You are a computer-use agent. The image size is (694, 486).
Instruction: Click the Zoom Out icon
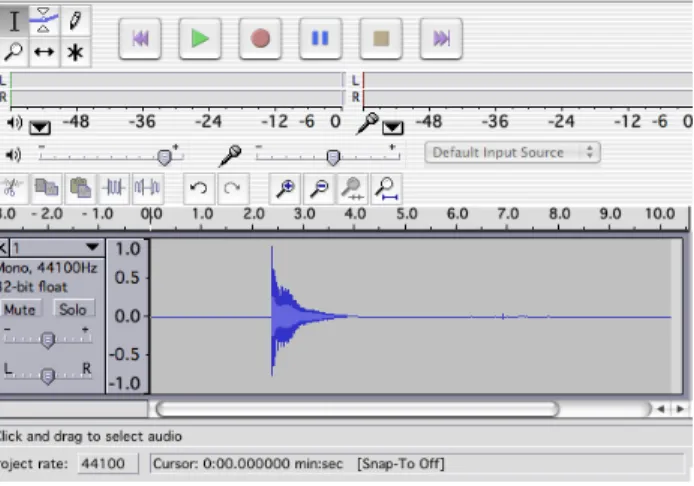(x=319, y=189)
